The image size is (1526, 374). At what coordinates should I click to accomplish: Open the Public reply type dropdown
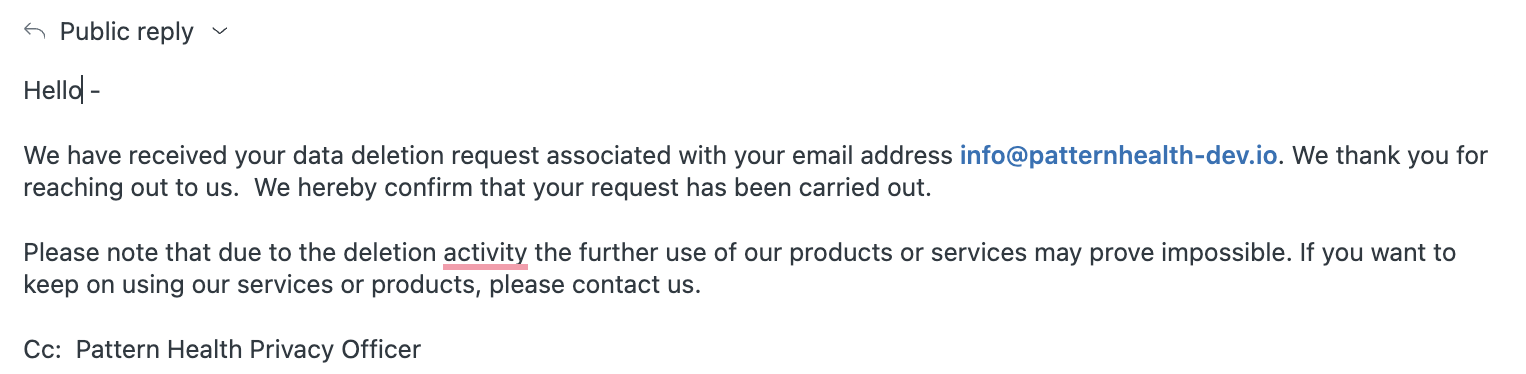click(126, 32)
